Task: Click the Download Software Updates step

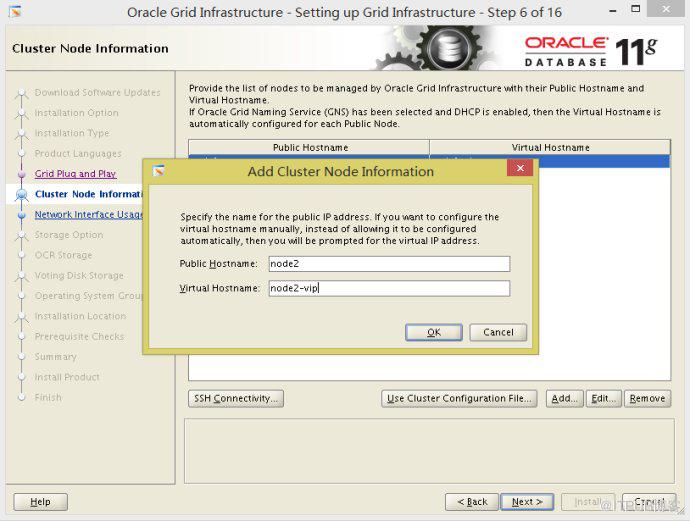Action: coord(97,92)
